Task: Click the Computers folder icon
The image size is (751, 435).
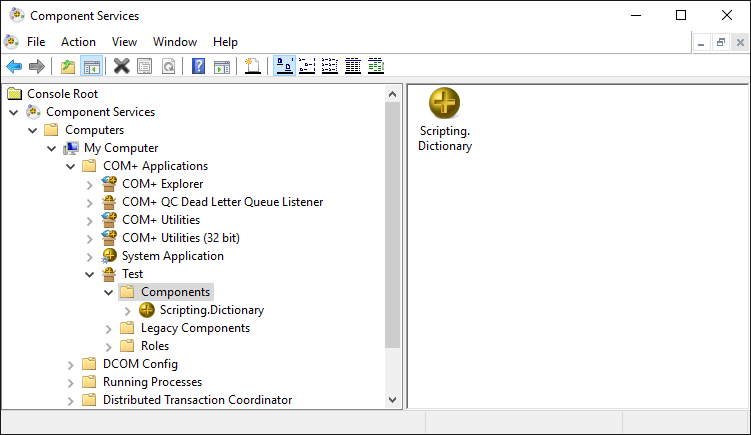Action: (x=51, y=129)
